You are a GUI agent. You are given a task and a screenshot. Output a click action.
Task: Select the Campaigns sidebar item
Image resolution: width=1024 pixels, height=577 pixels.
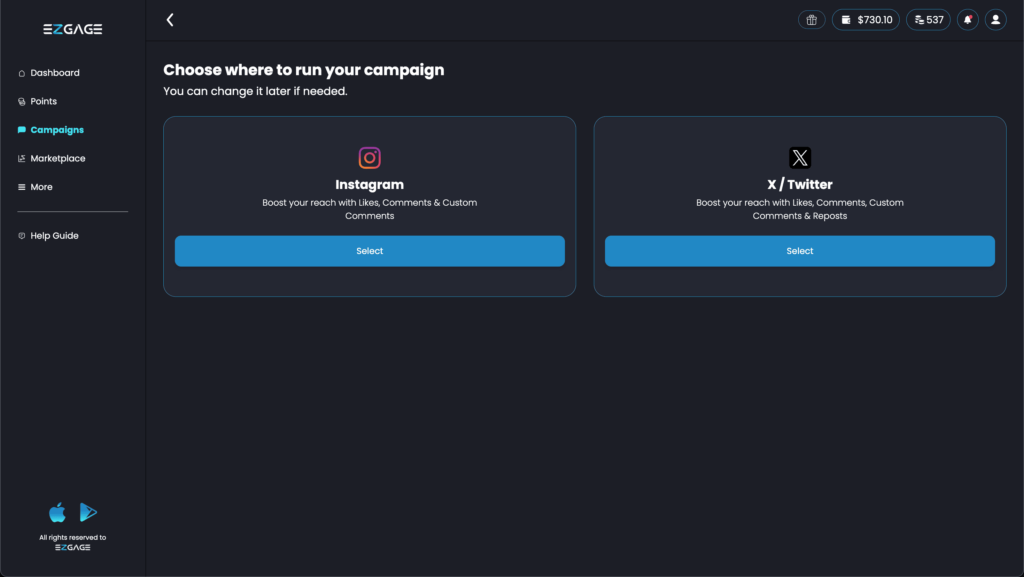pos(56,130)
